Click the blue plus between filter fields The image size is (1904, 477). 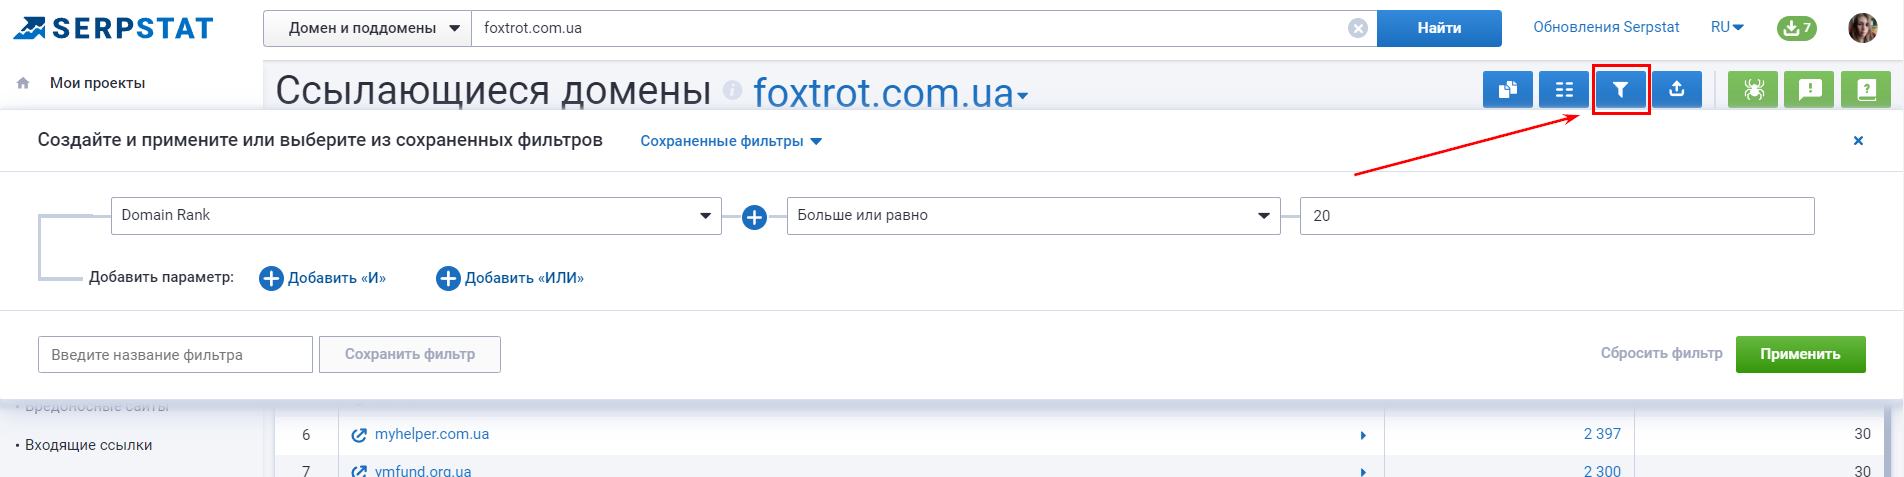[754, 216]
